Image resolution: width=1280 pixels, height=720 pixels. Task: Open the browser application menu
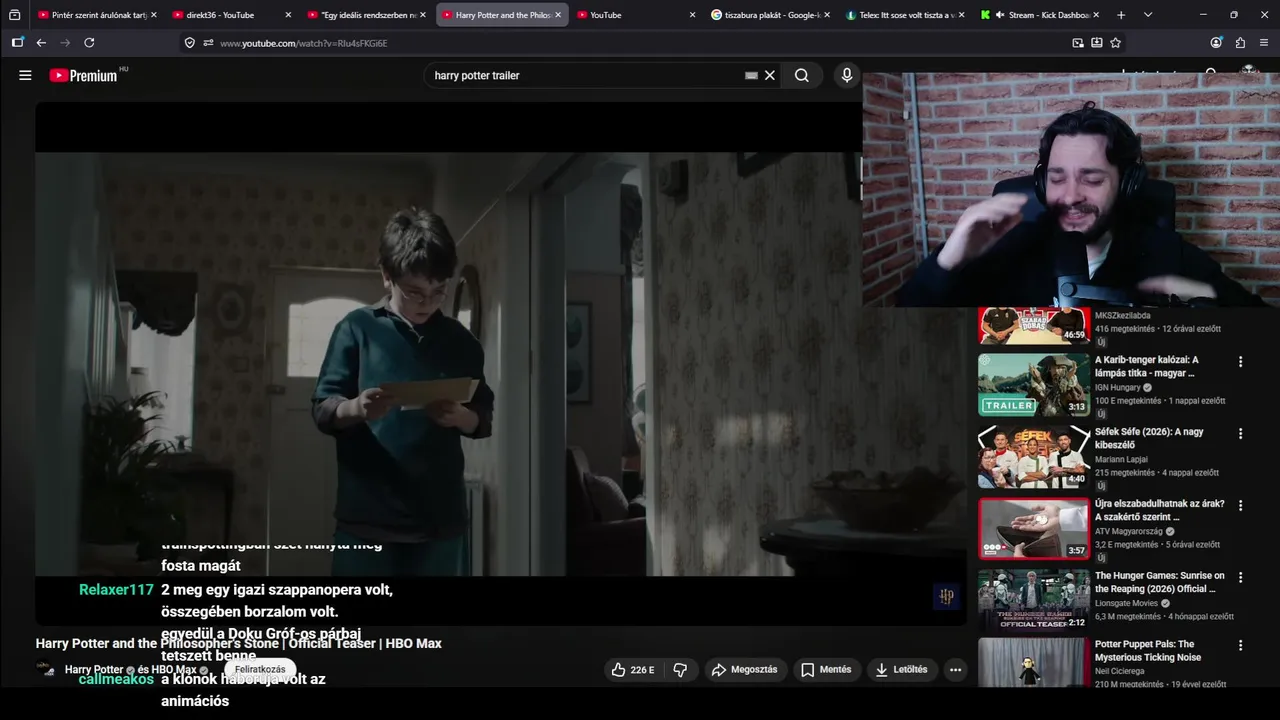(x=1264, y=43)
